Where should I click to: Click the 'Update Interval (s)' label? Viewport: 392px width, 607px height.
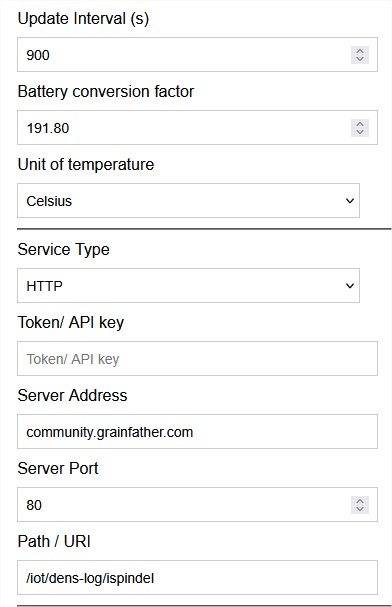[83, 19]
